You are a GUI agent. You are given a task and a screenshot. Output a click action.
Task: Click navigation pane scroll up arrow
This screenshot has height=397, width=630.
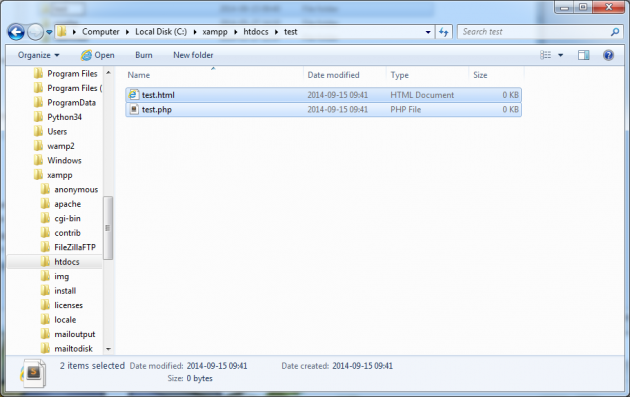tap(108, 73)
